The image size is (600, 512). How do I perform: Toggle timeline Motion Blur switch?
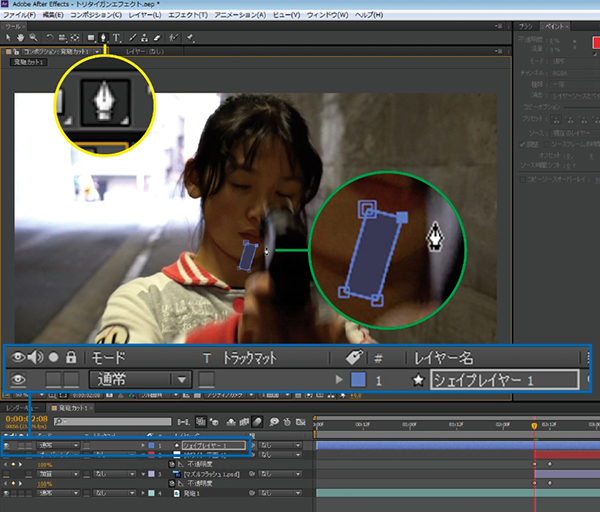pyautogui.click(x=257, y=422)
